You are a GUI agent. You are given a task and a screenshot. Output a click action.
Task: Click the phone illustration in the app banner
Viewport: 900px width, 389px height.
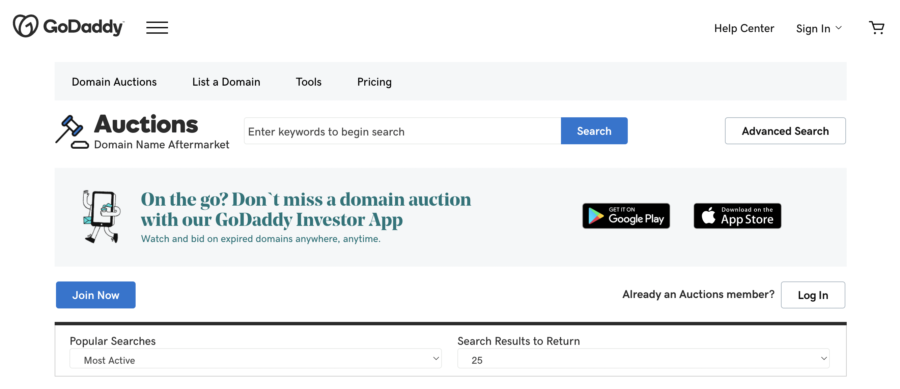point(101,217)
